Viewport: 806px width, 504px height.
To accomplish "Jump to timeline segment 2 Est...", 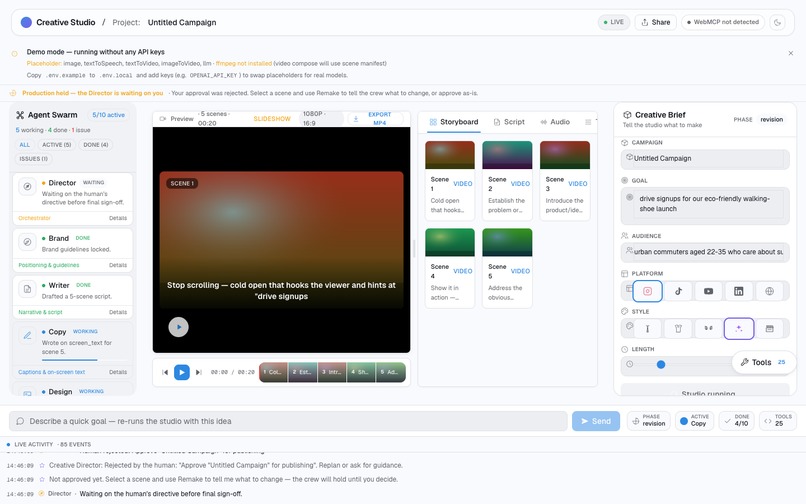I will click(x=302, y=372).
